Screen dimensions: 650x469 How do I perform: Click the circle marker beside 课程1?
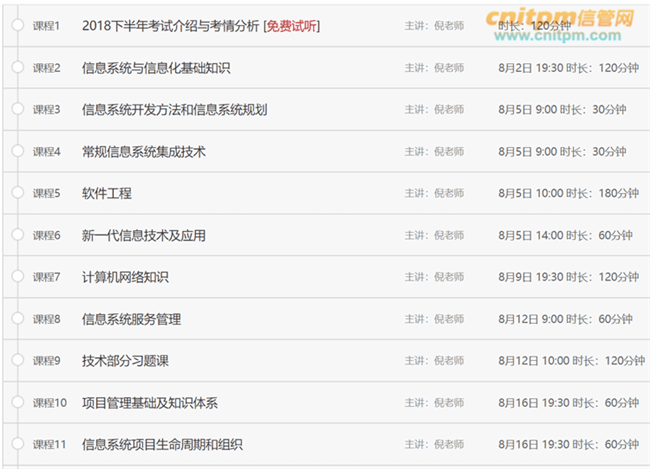[x=17, y=25]
